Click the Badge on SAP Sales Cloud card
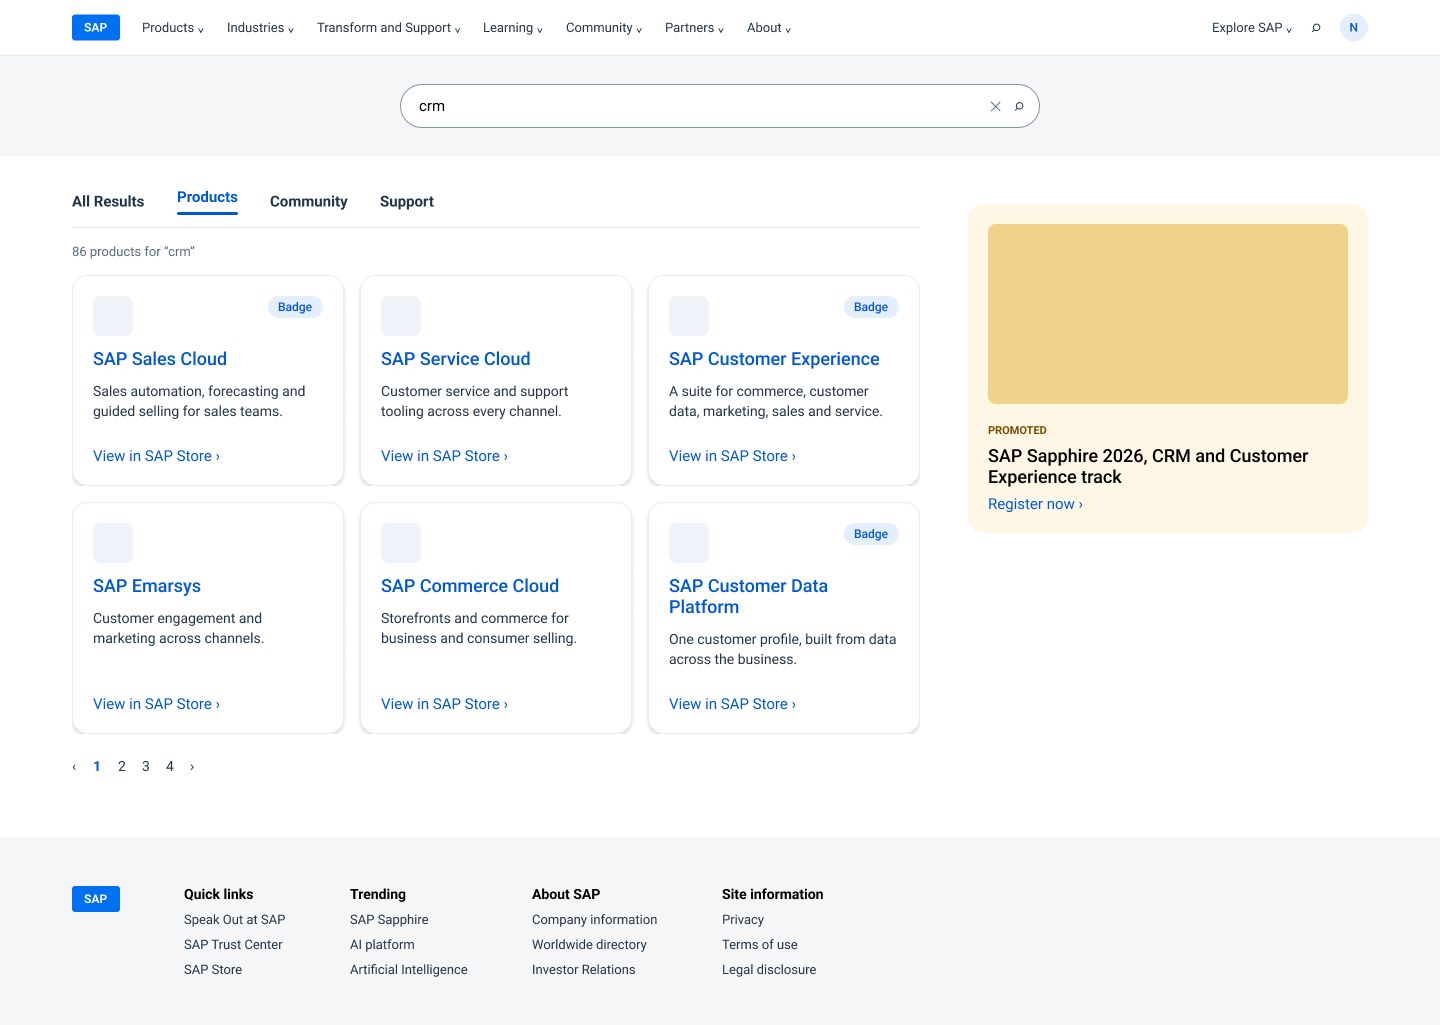 point(295,307)
